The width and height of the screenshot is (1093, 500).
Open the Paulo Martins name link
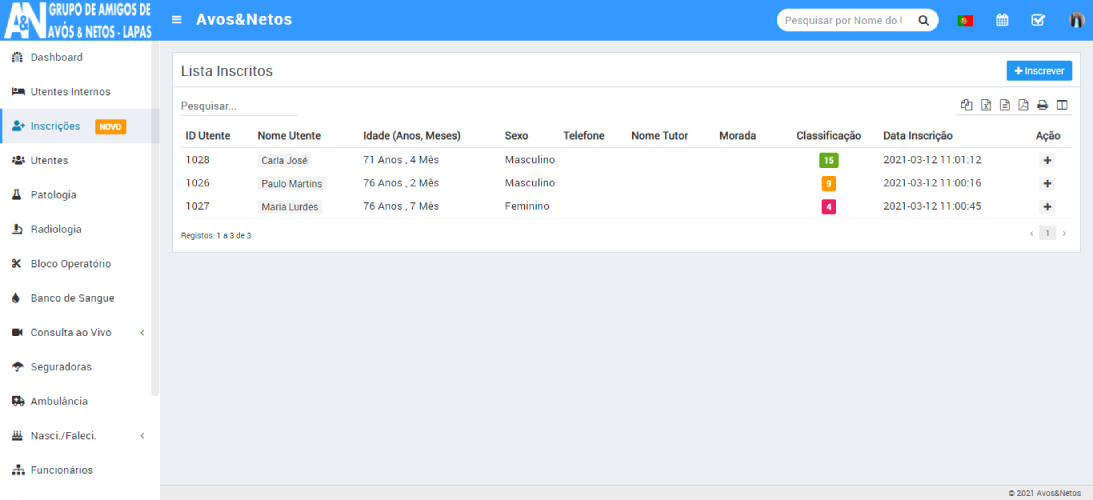point(291,184)
